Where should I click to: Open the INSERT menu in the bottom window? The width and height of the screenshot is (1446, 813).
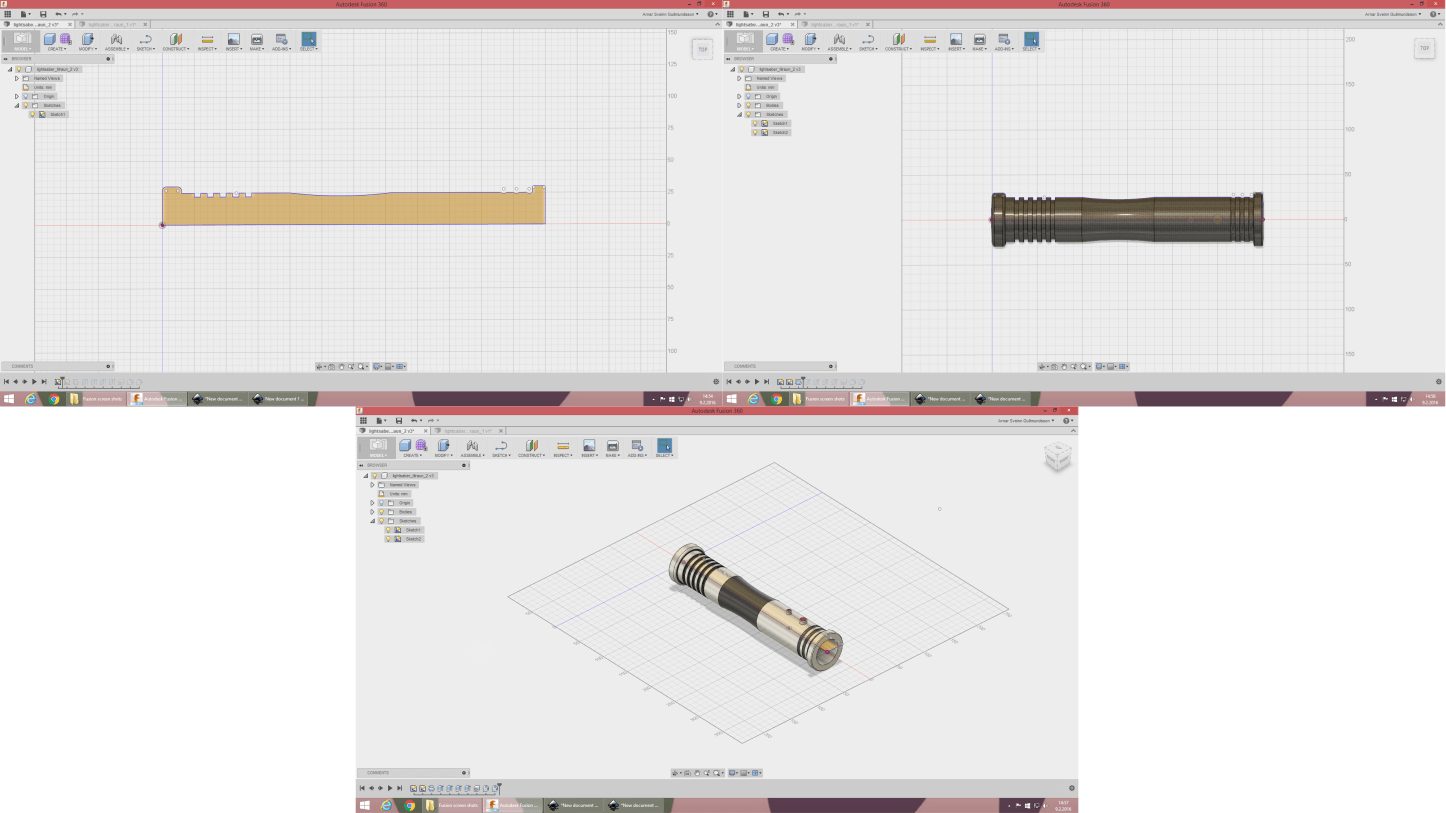[589, 455]
